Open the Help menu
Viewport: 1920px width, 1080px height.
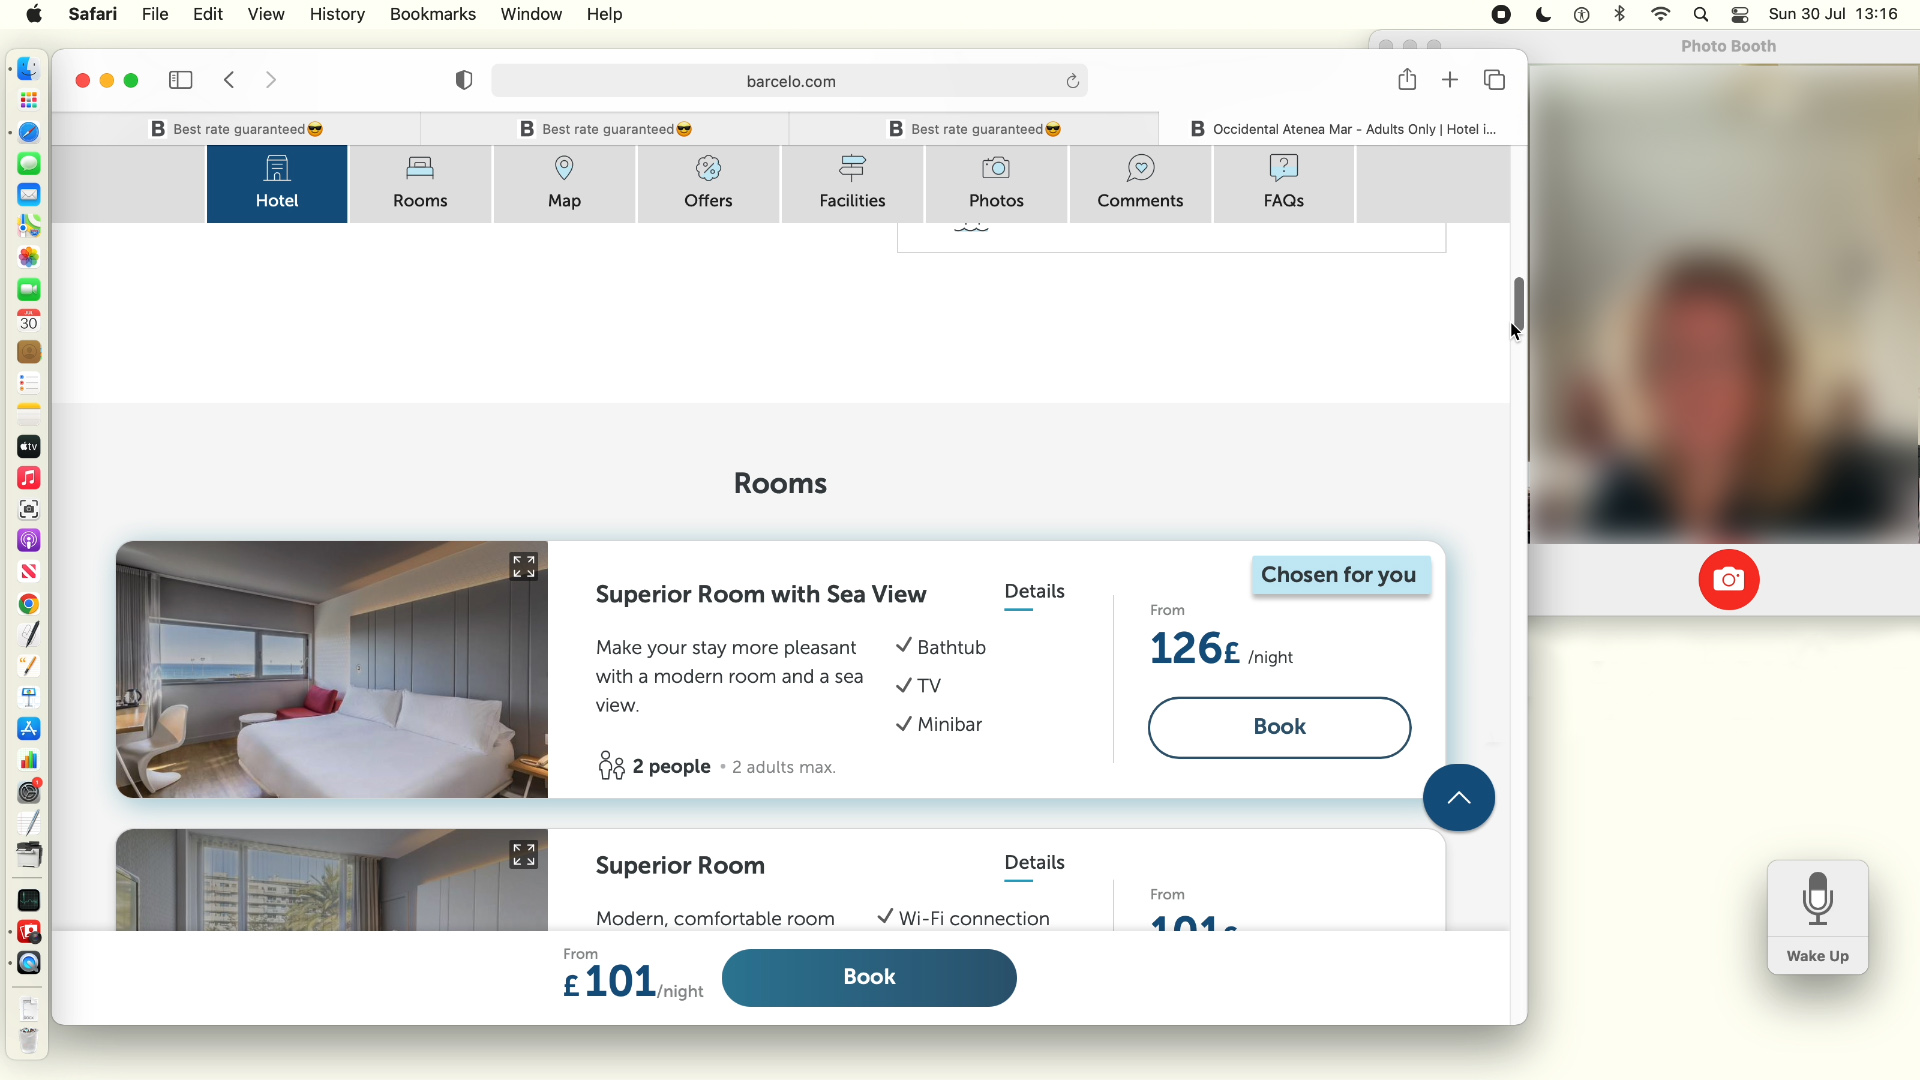coord(604,14)
